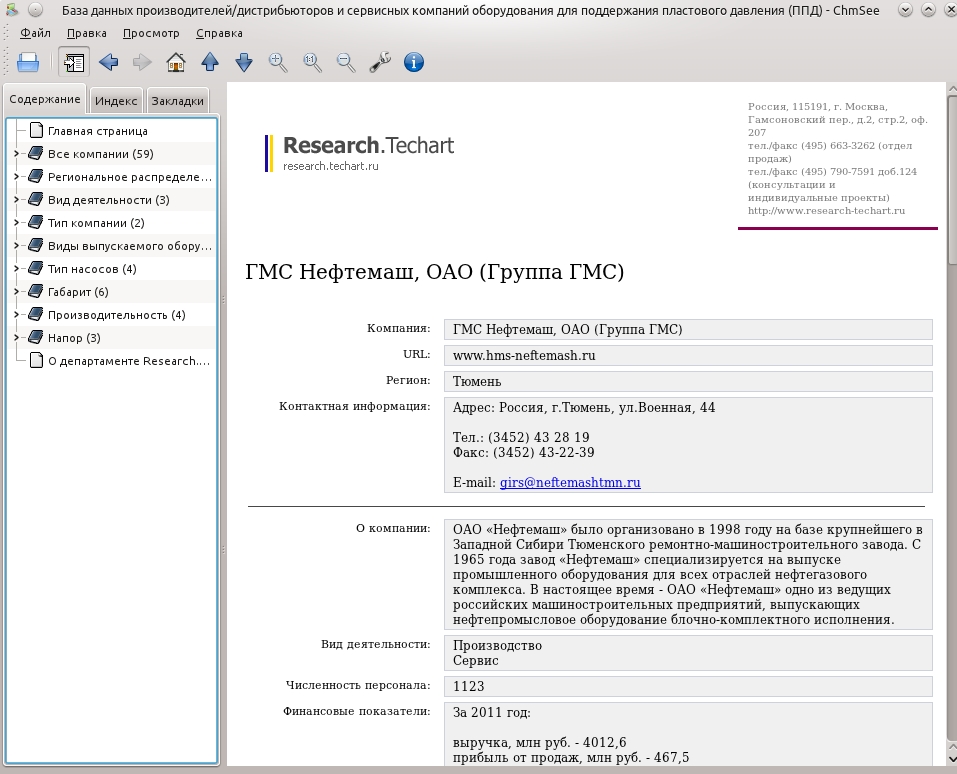This screenshot has width=957, height=774.
Task: Click the www.hms-neftemash.ru URL field
Action: coord(688,355)
